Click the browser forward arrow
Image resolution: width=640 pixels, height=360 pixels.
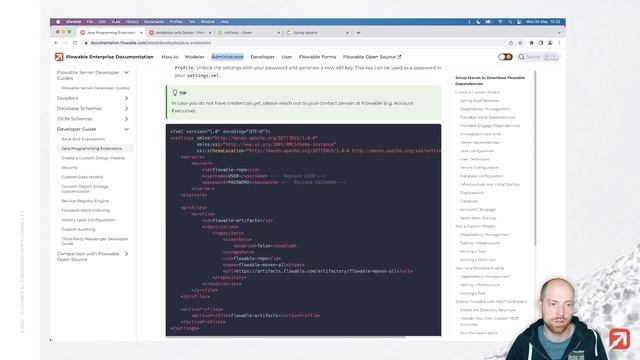[x=65, y=43]
